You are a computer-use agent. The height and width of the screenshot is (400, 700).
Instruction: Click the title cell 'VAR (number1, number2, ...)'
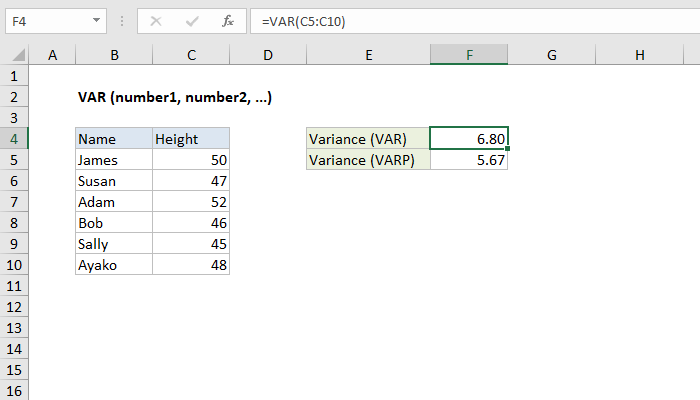[x=175, y=97]
